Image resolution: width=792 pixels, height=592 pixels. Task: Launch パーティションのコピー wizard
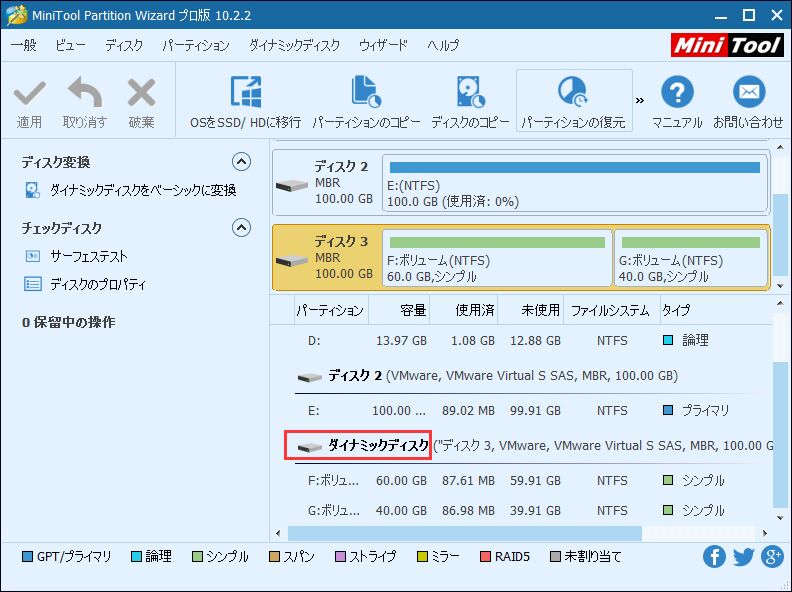click(365, 93)
